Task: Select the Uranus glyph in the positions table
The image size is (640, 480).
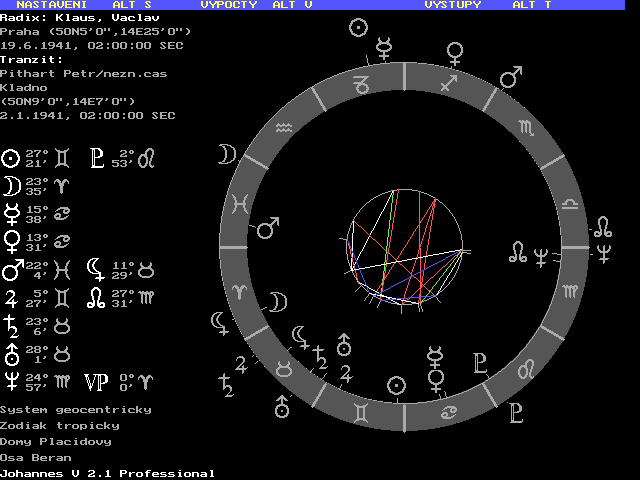Action: (11, 354)
